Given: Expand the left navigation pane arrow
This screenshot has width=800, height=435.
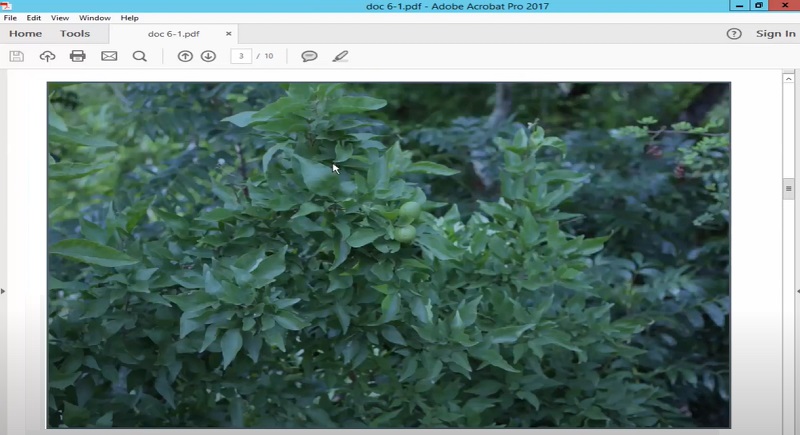Looking at the screenshot, I should coord(3,291).
